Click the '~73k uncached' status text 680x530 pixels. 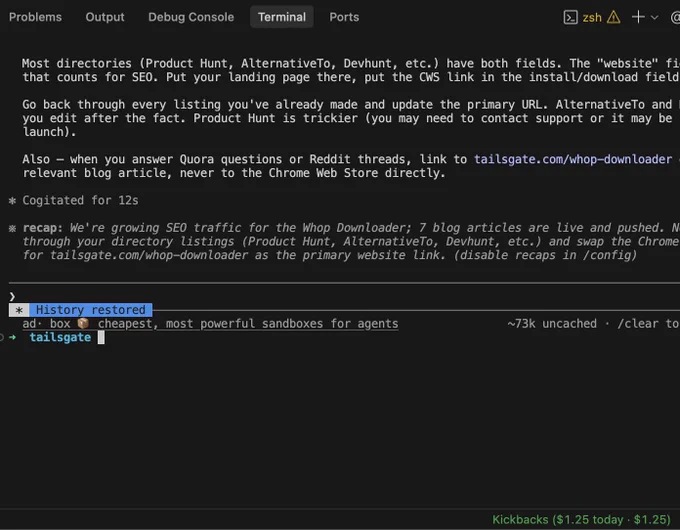coord(552,324)
